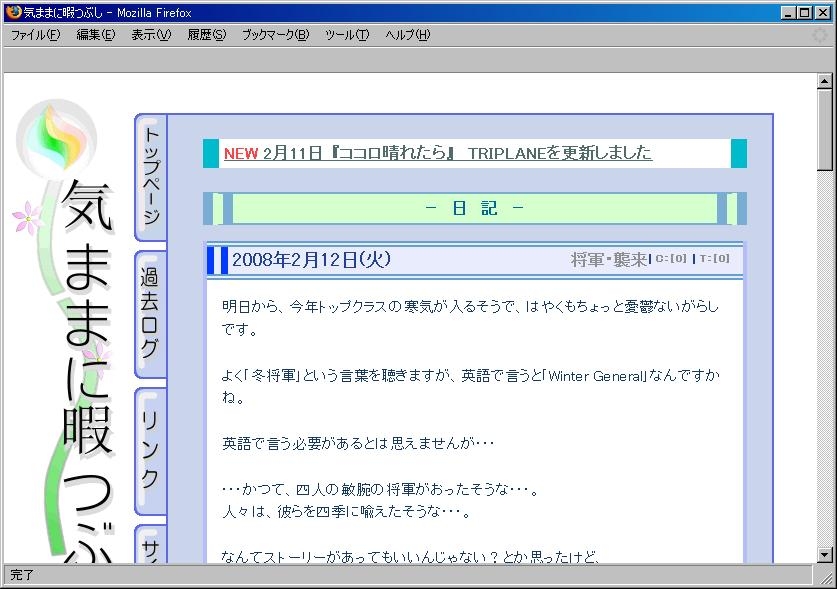Select the トップページ side tab
The height and width of the screenshot is (589, 837).
(x=151, y=176)
